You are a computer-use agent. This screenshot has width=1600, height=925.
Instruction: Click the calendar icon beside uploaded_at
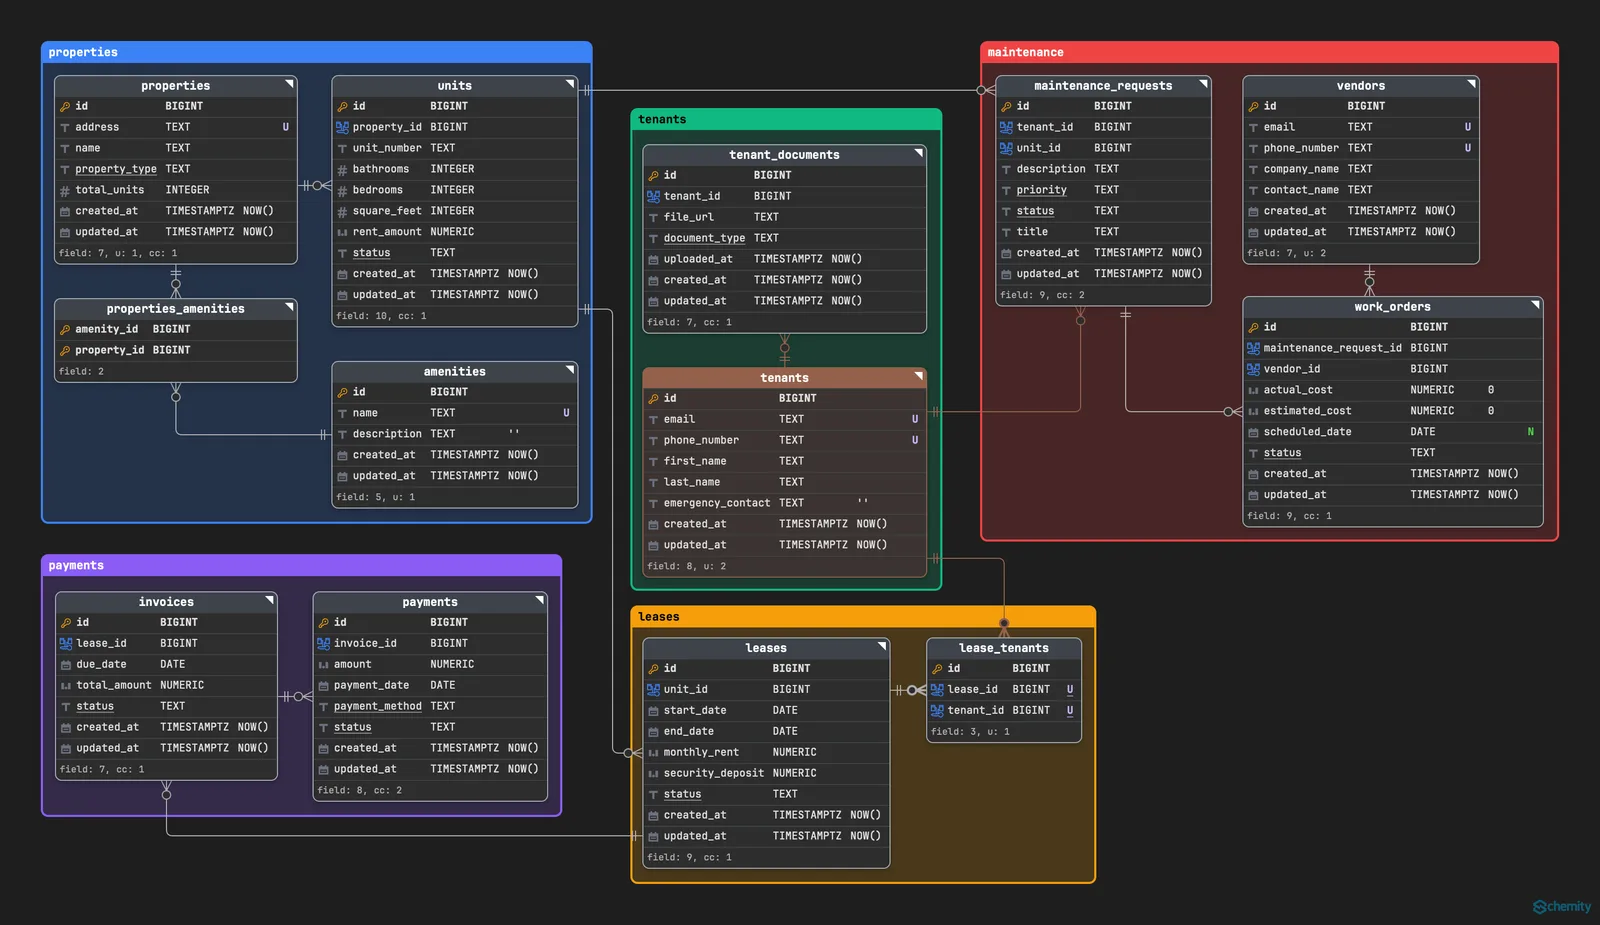(653, 259)
